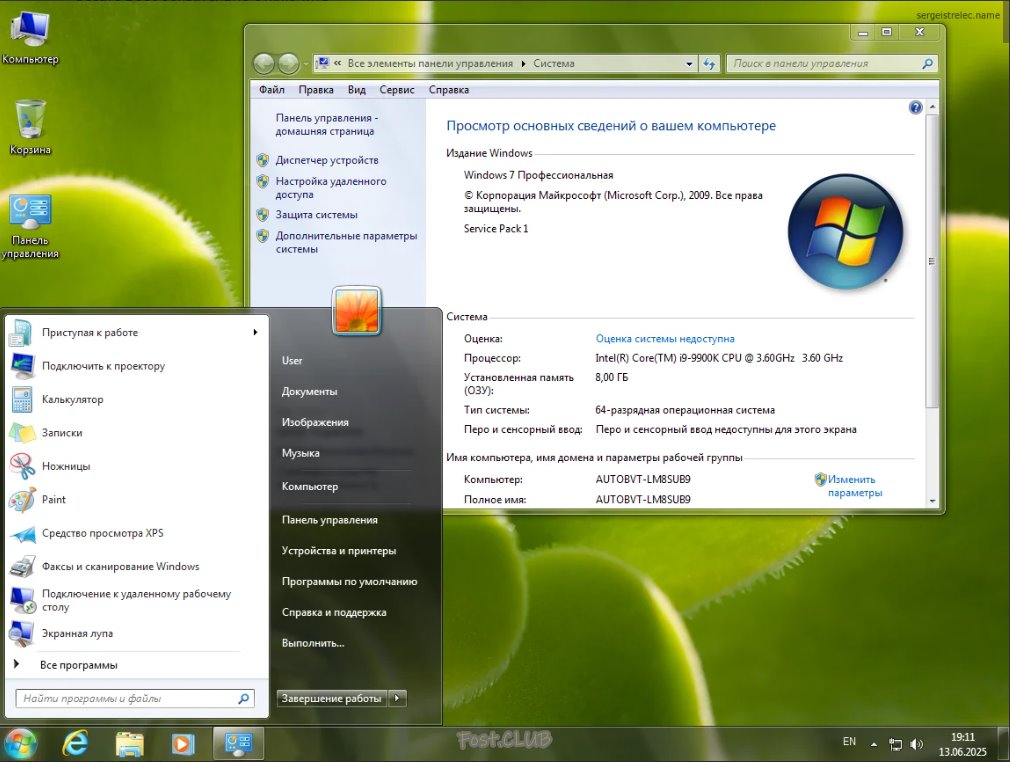The image size is (1010, 762).
Task: Click Изменить параметры link
Action: click(853, 486)
